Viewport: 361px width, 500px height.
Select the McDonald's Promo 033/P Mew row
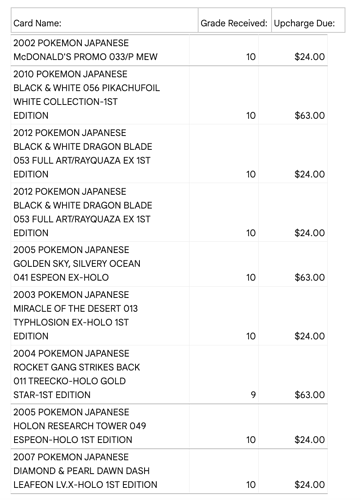169,50
